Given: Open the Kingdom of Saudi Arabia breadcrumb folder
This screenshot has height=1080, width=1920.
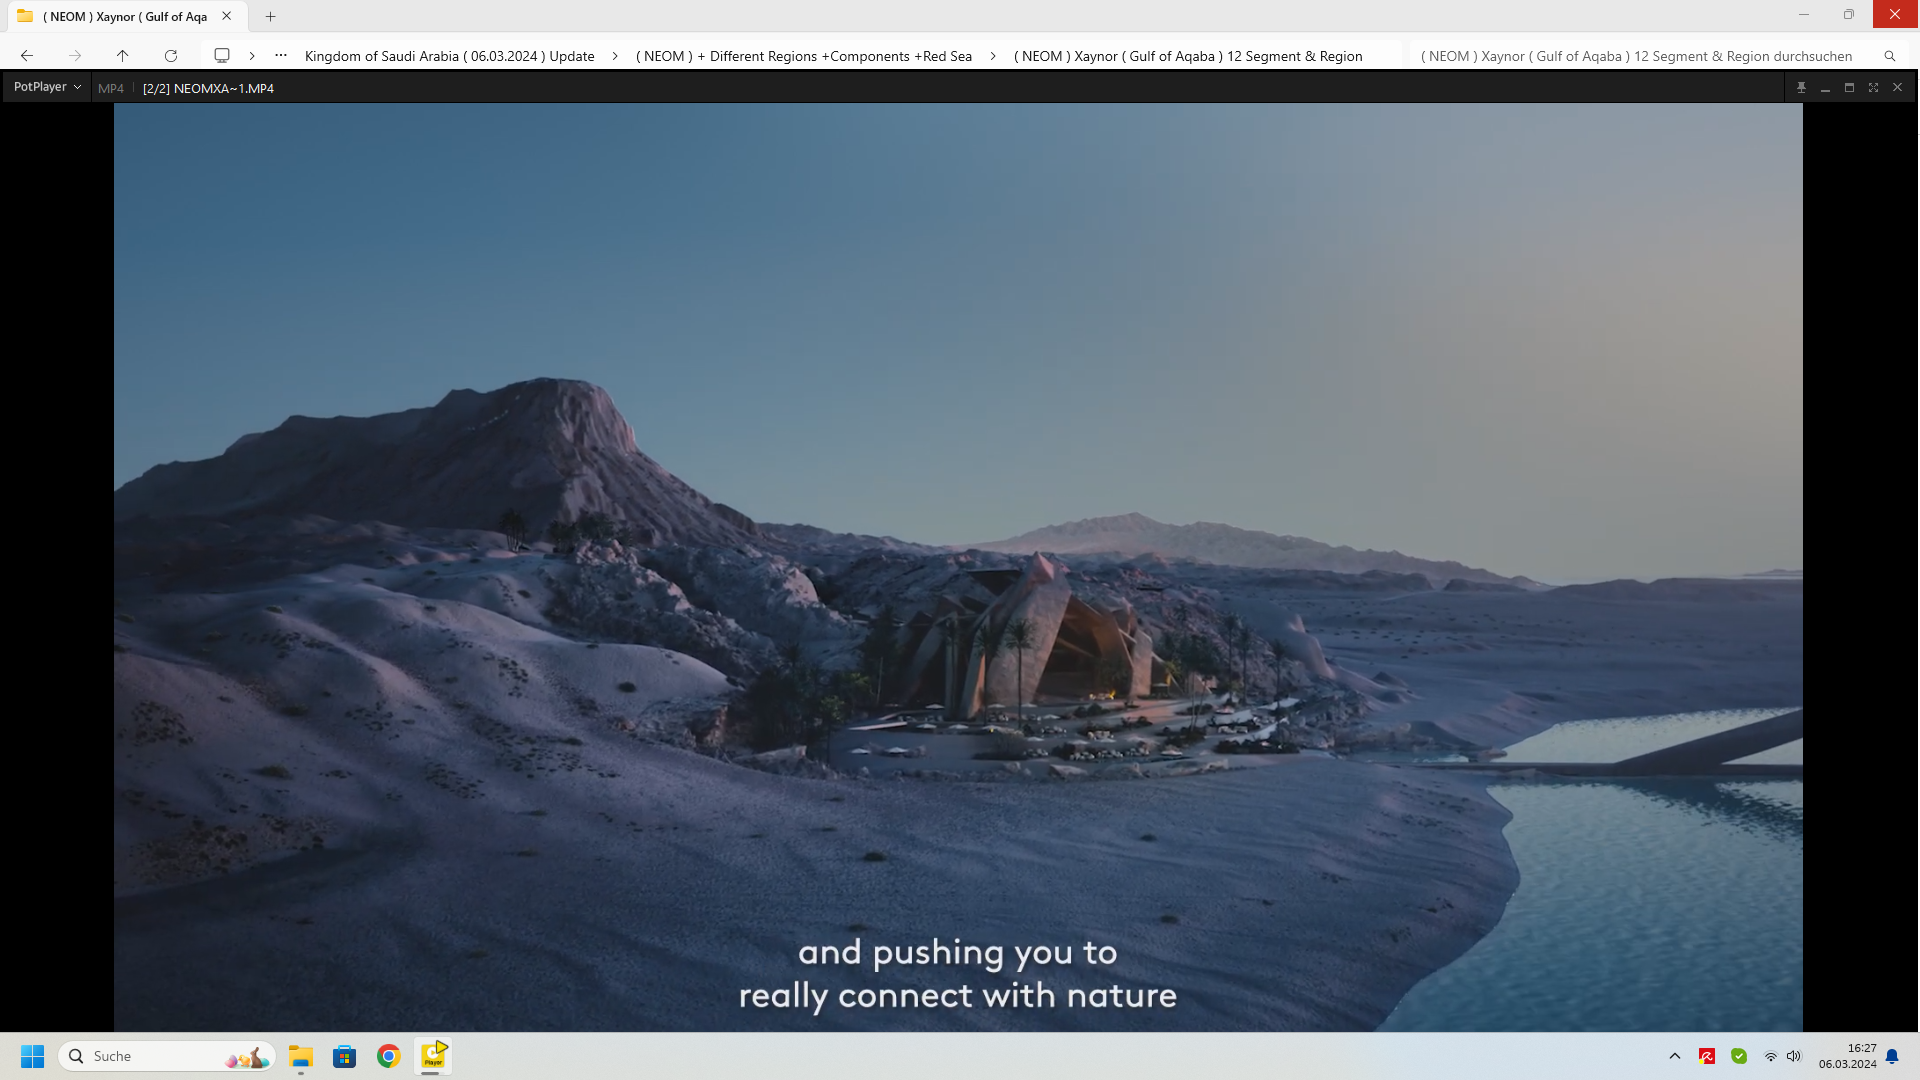Looking at the screenshot, I should click(449, 56).
